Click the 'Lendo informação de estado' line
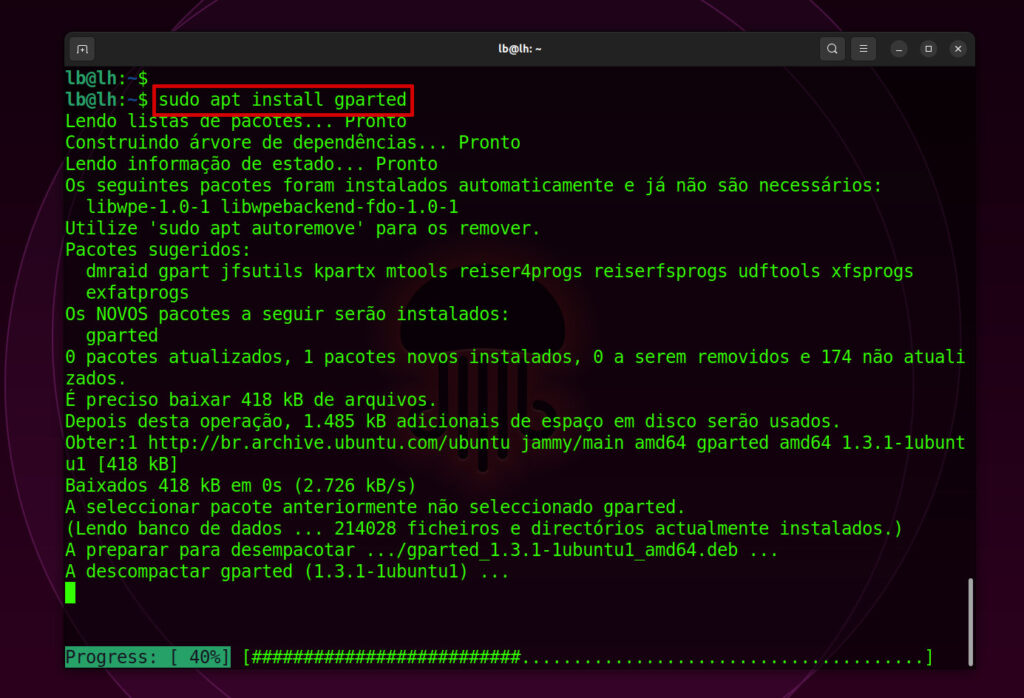The height and width of the screenshot is (698, 1024). tap(251, 165)
